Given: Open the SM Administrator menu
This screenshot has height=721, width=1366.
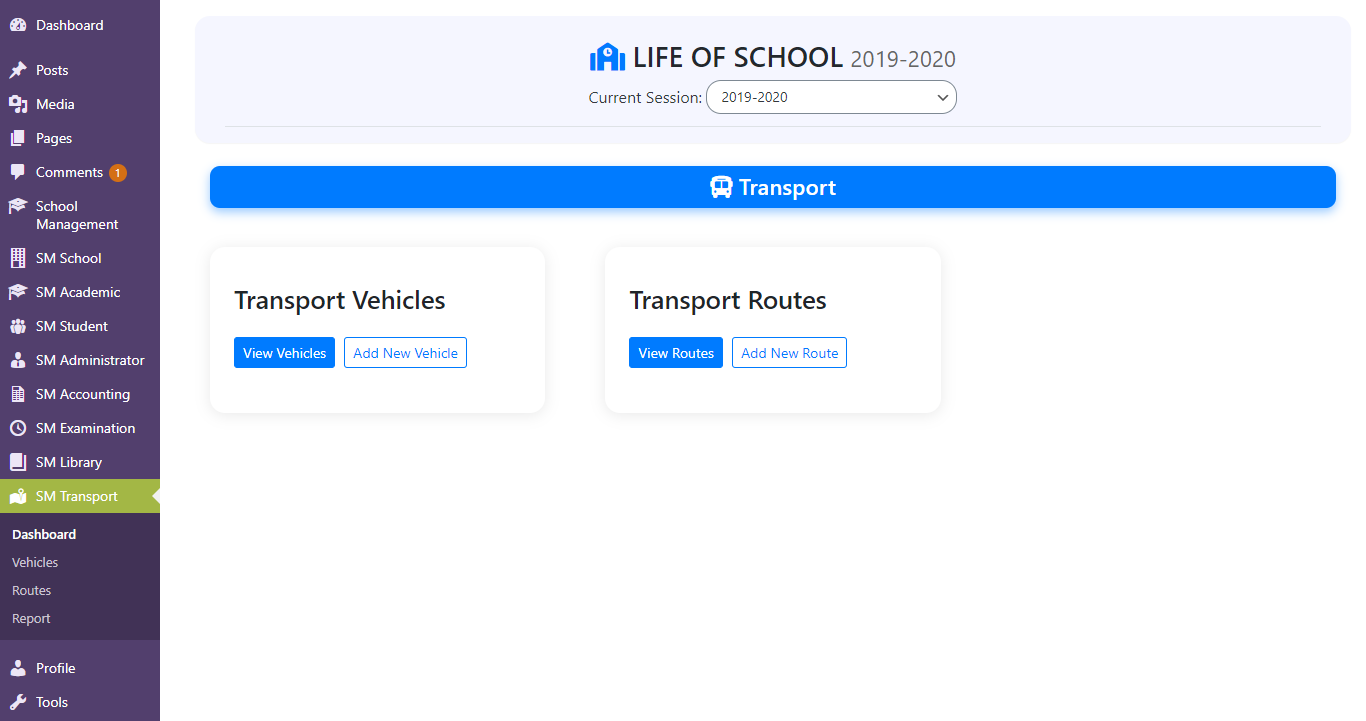Looking at the screenshot, I should [80, 360].
